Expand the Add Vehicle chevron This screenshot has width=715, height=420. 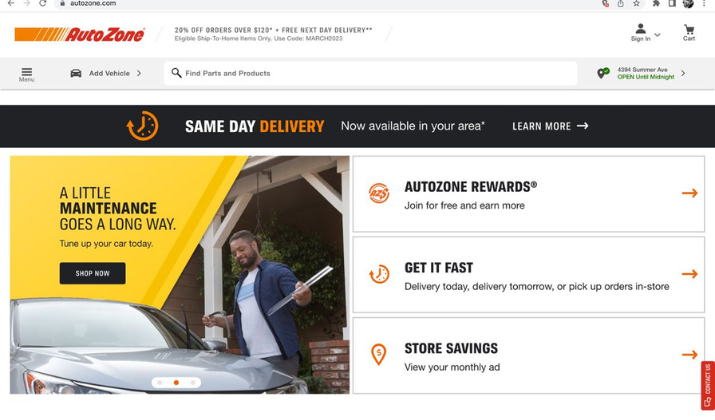139,73
